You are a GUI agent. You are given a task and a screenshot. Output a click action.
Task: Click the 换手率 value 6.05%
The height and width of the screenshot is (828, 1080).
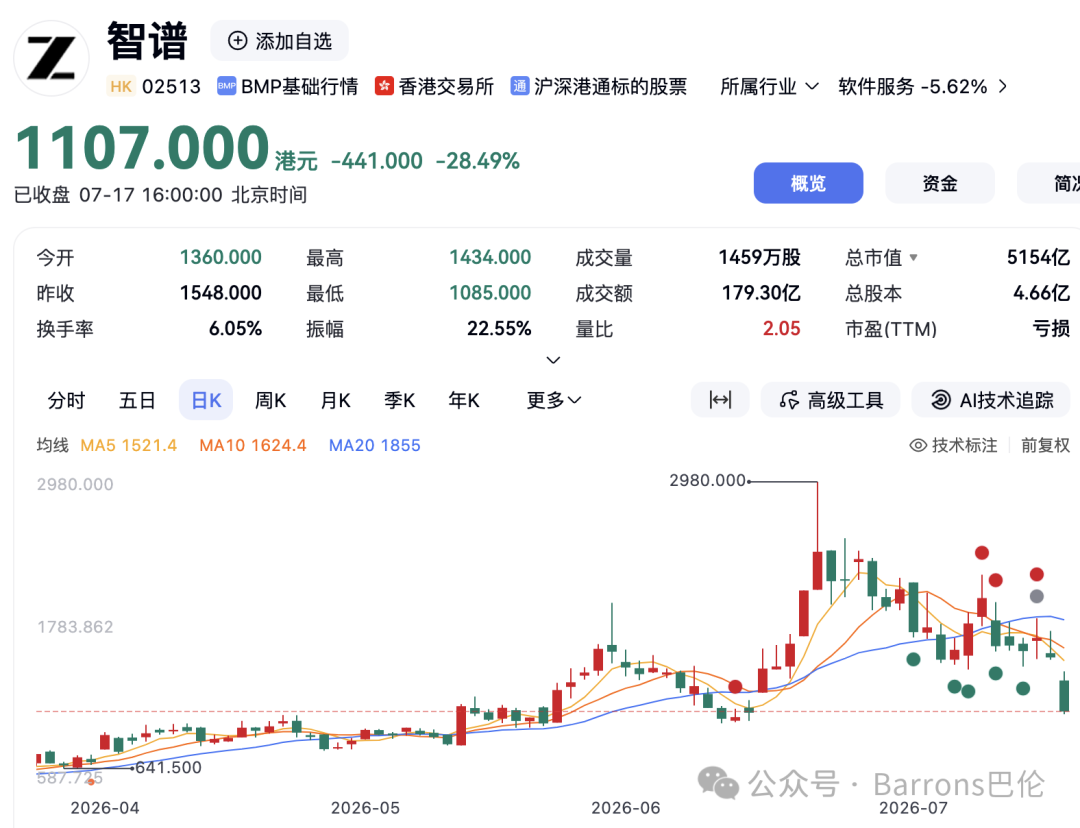(235, 329)
